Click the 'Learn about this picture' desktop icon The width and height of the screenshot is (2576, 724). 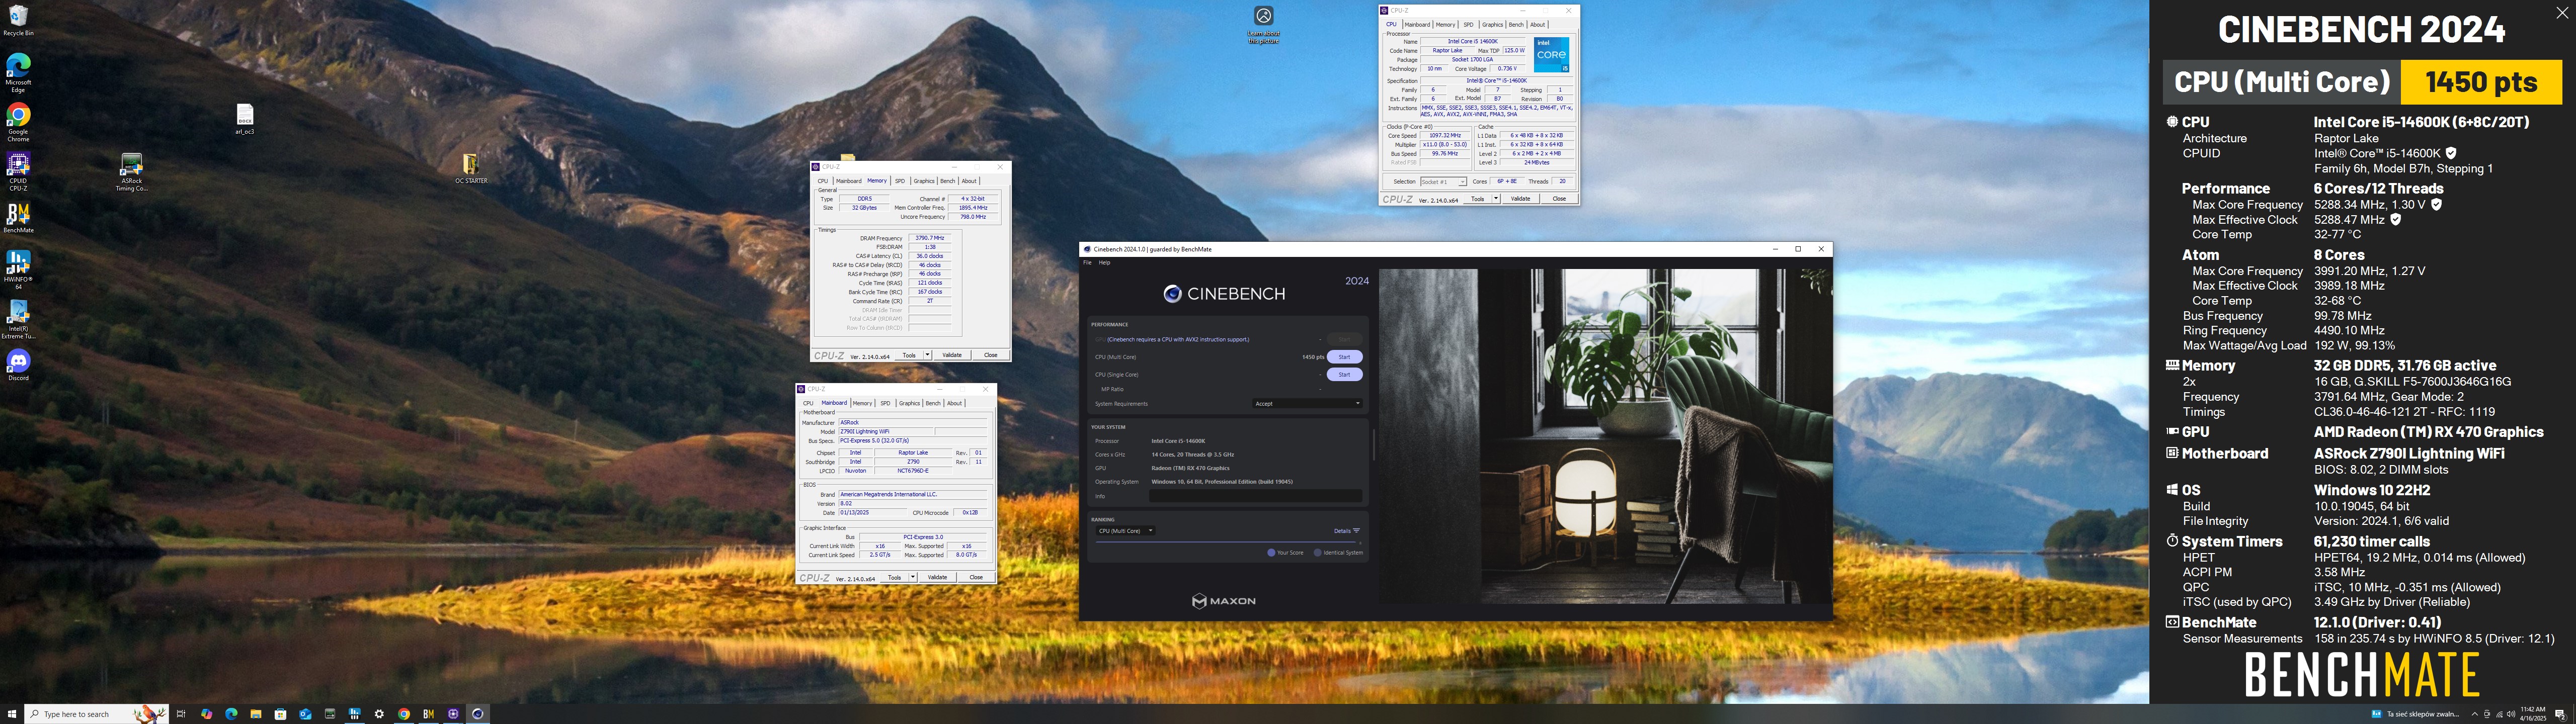(1264, 24)
